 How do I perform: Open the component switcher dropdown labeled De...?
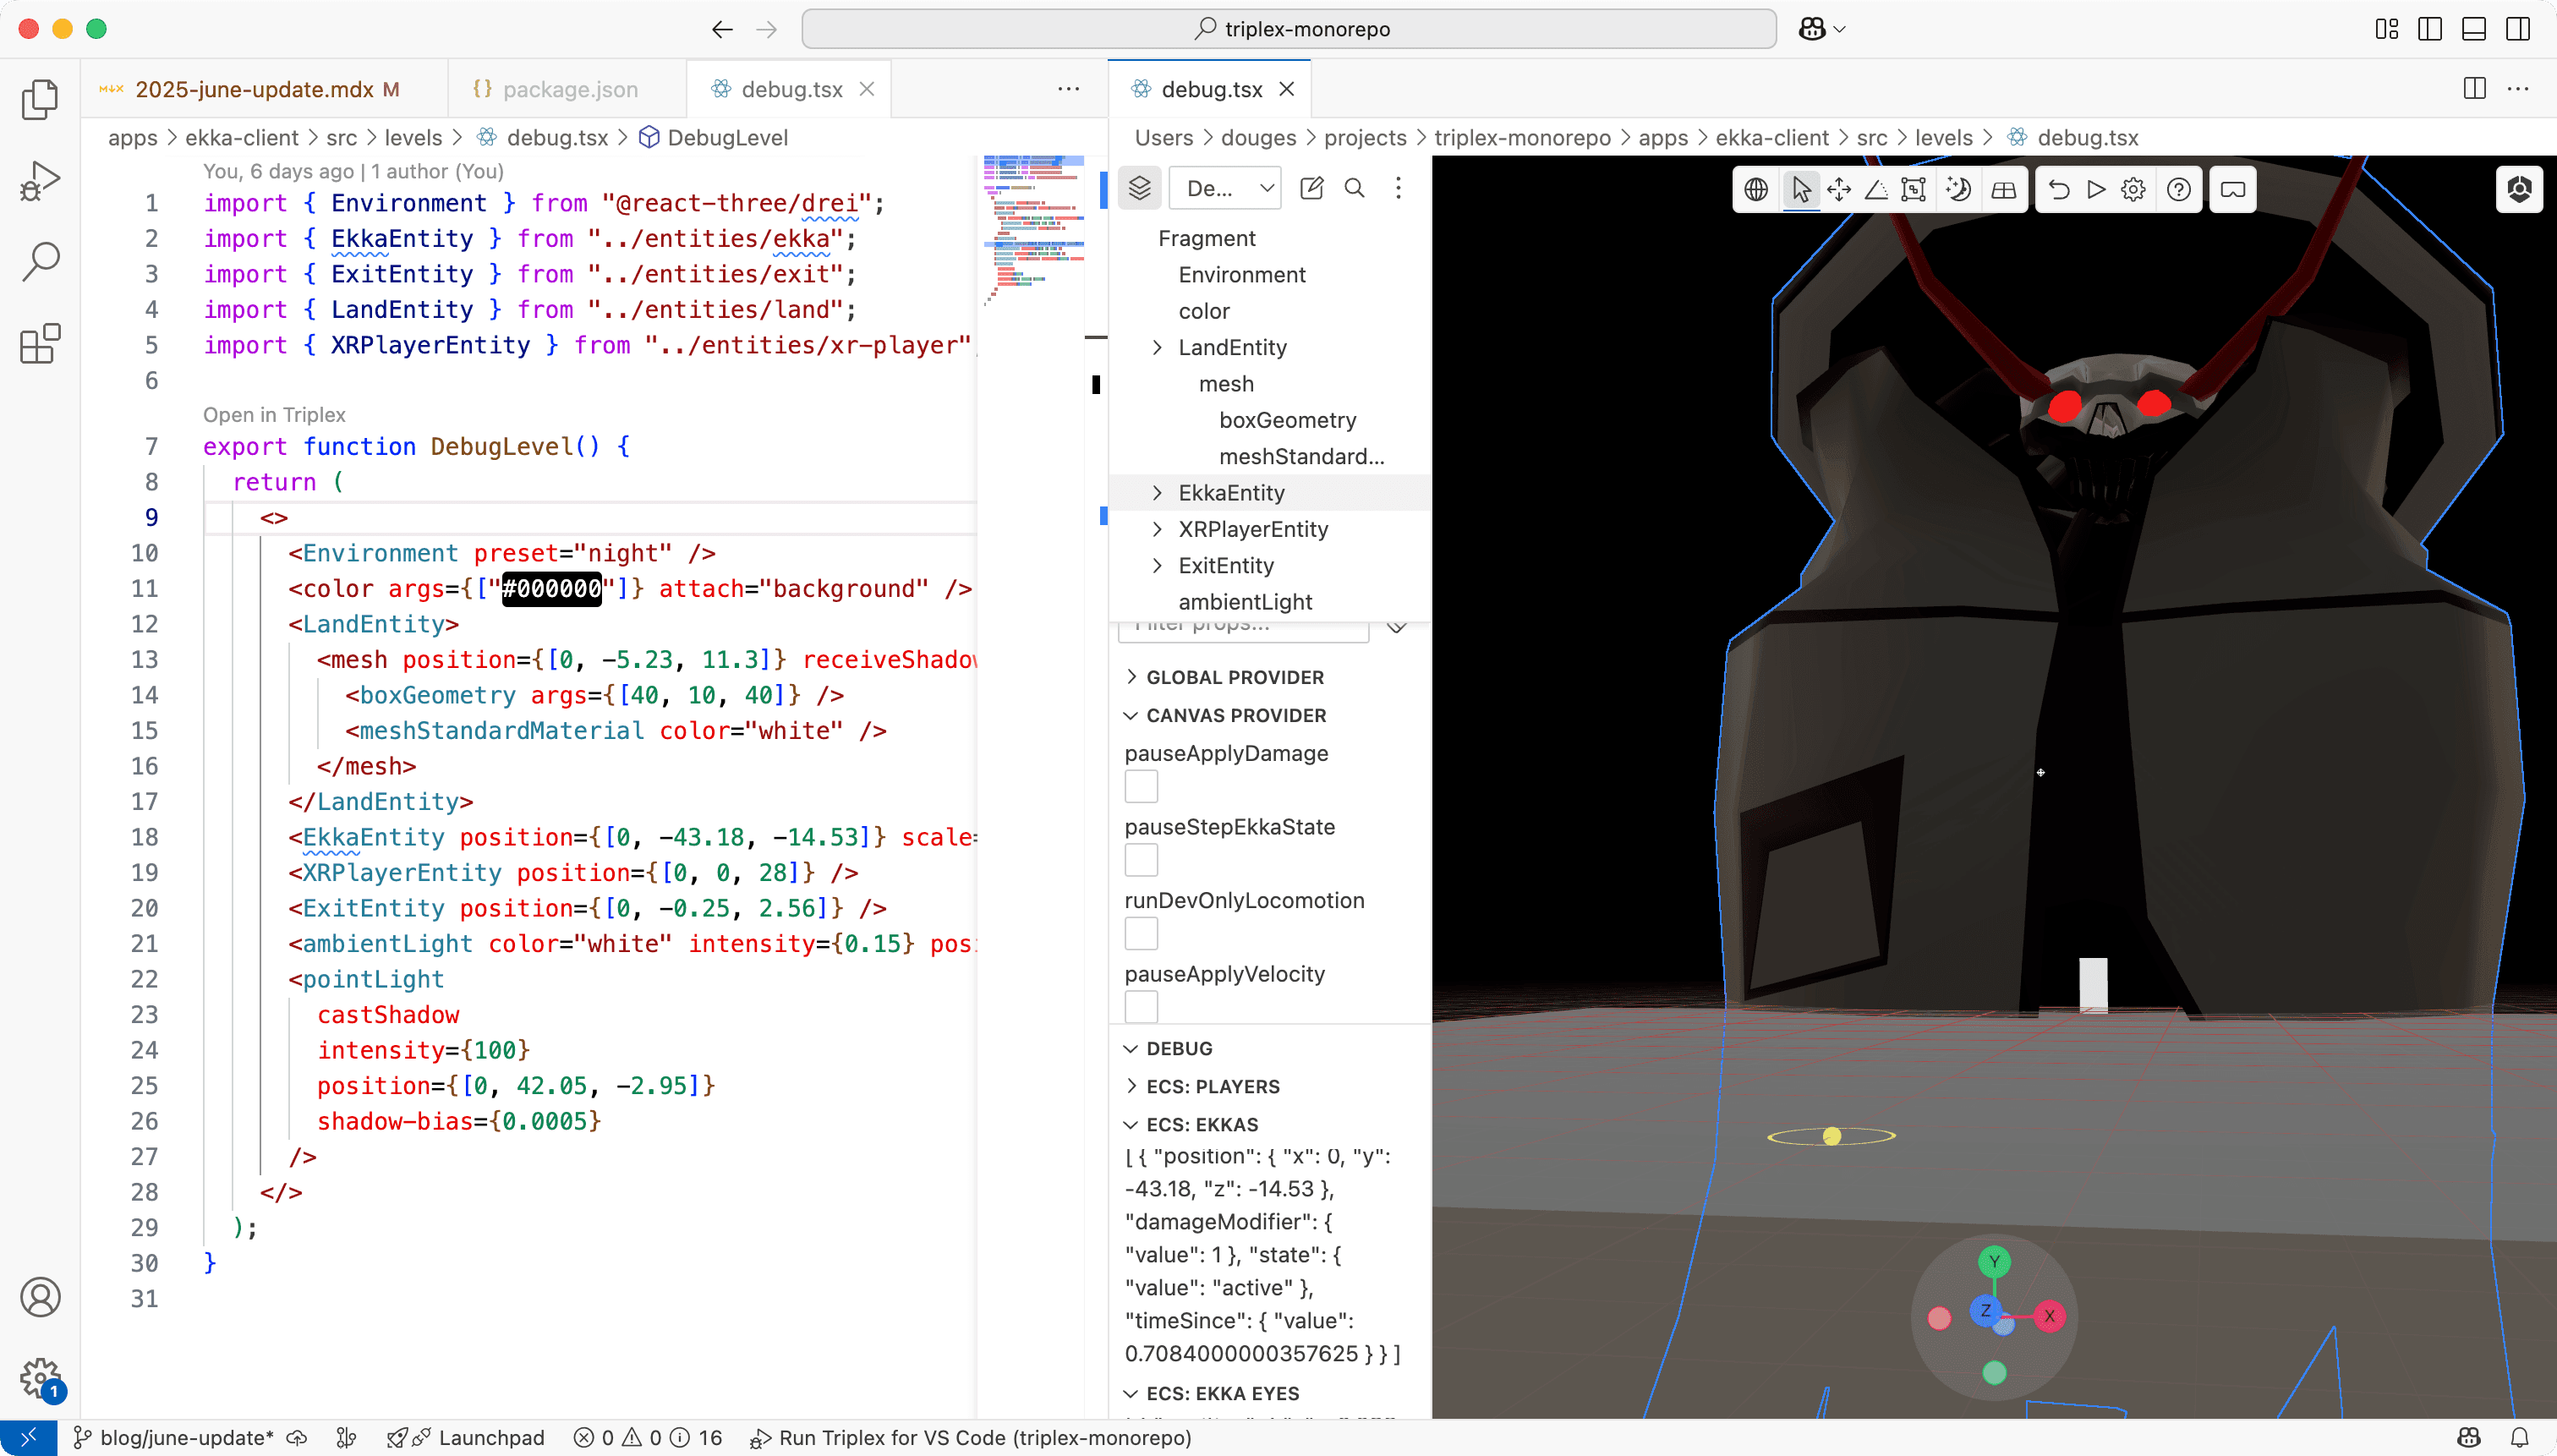pos(1226,188)
